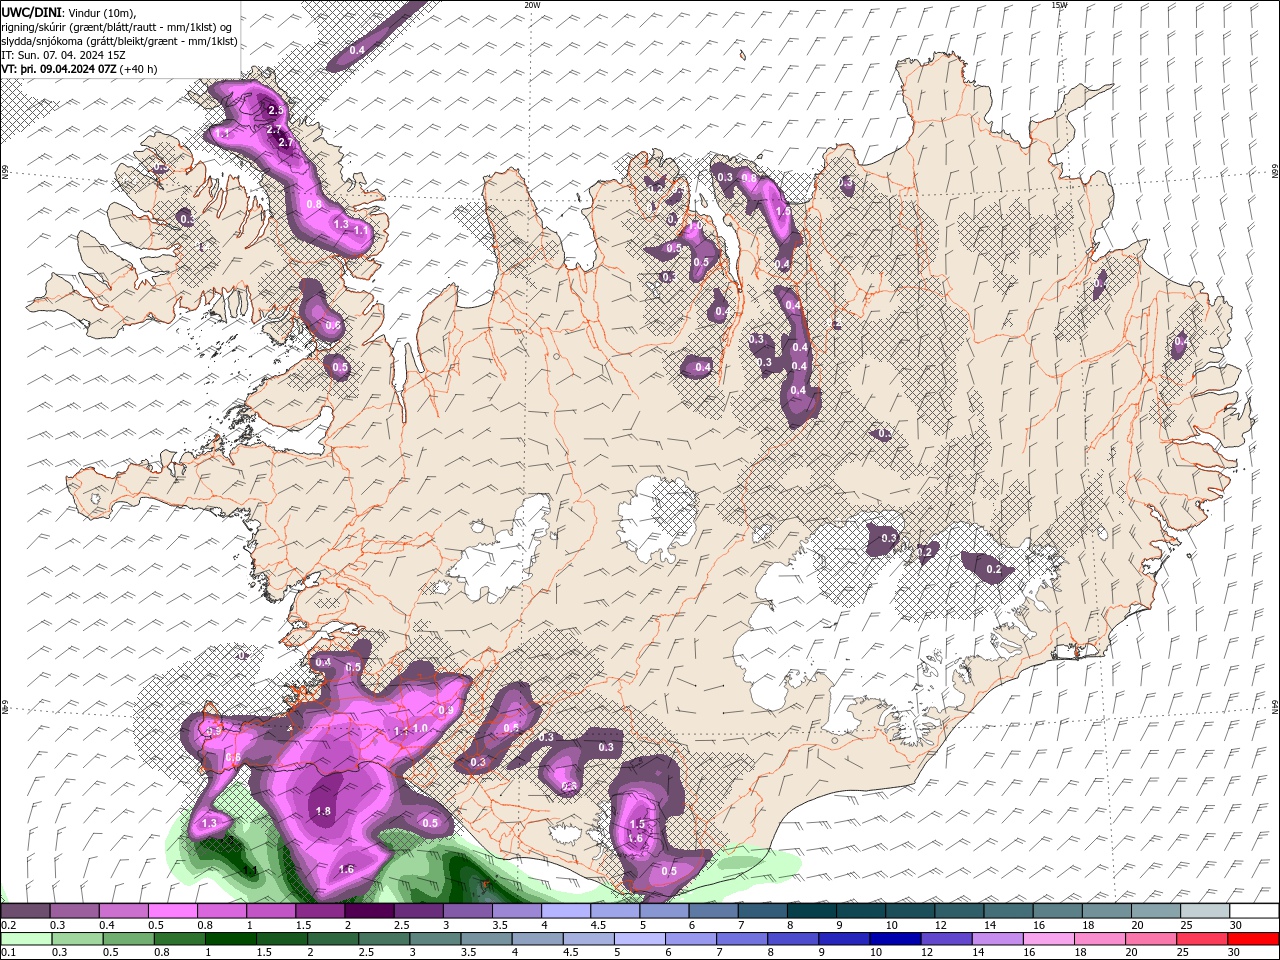This screenshot has height=960, width=1280.
Task: Click the violet 12–14 rain legend swatch
Action: pyautogui.click(x=946, y=939)
